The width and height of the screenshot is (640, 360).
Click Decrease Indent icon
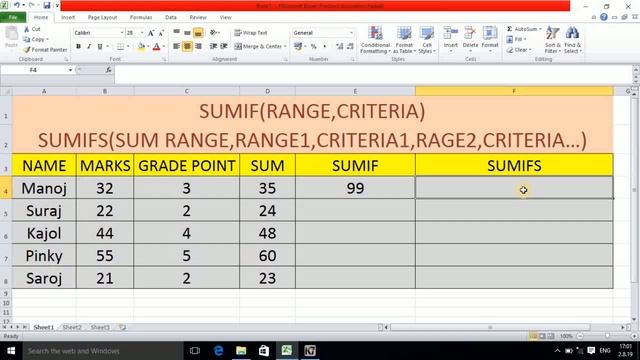click(213, 47)
